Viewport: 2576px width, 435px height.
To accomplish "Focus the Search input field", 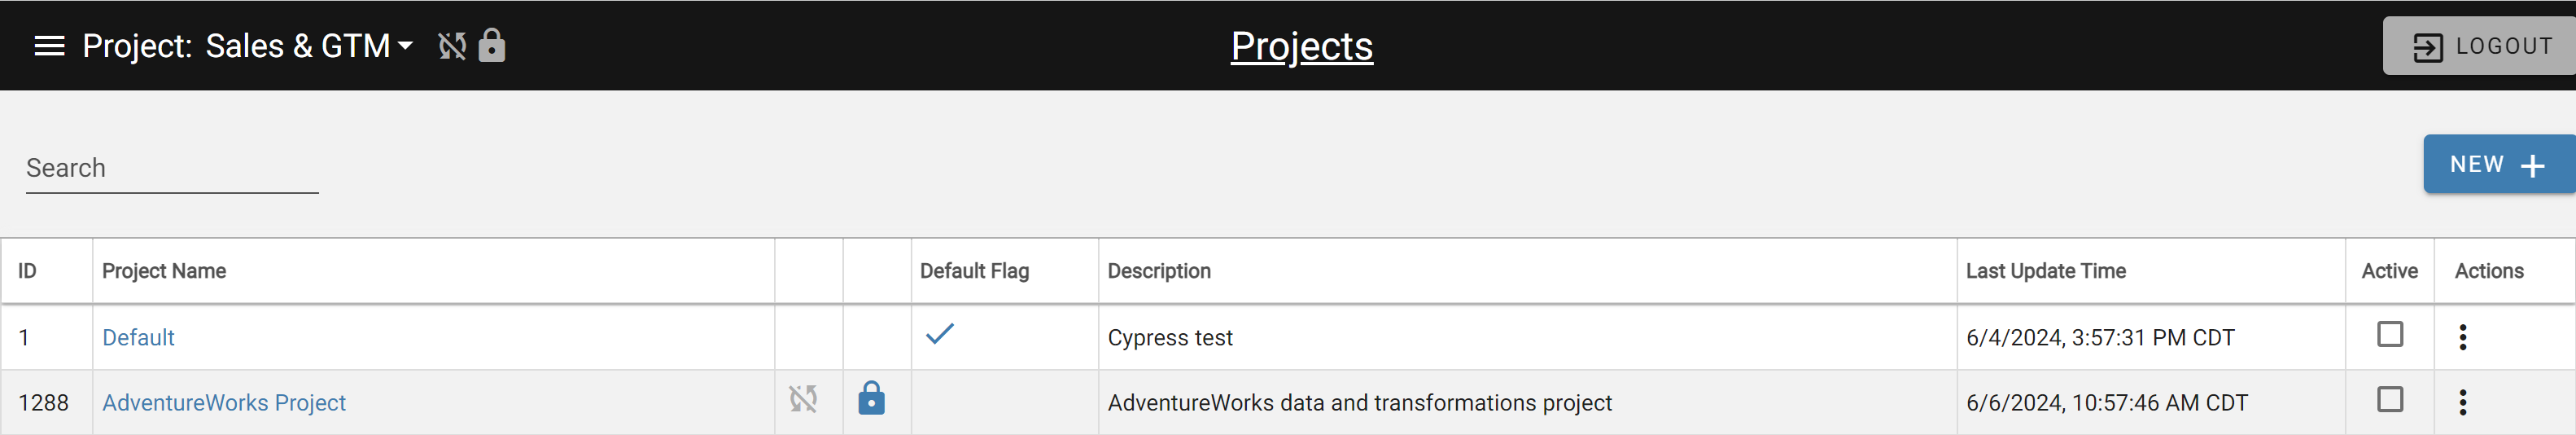I will point(172,168).
